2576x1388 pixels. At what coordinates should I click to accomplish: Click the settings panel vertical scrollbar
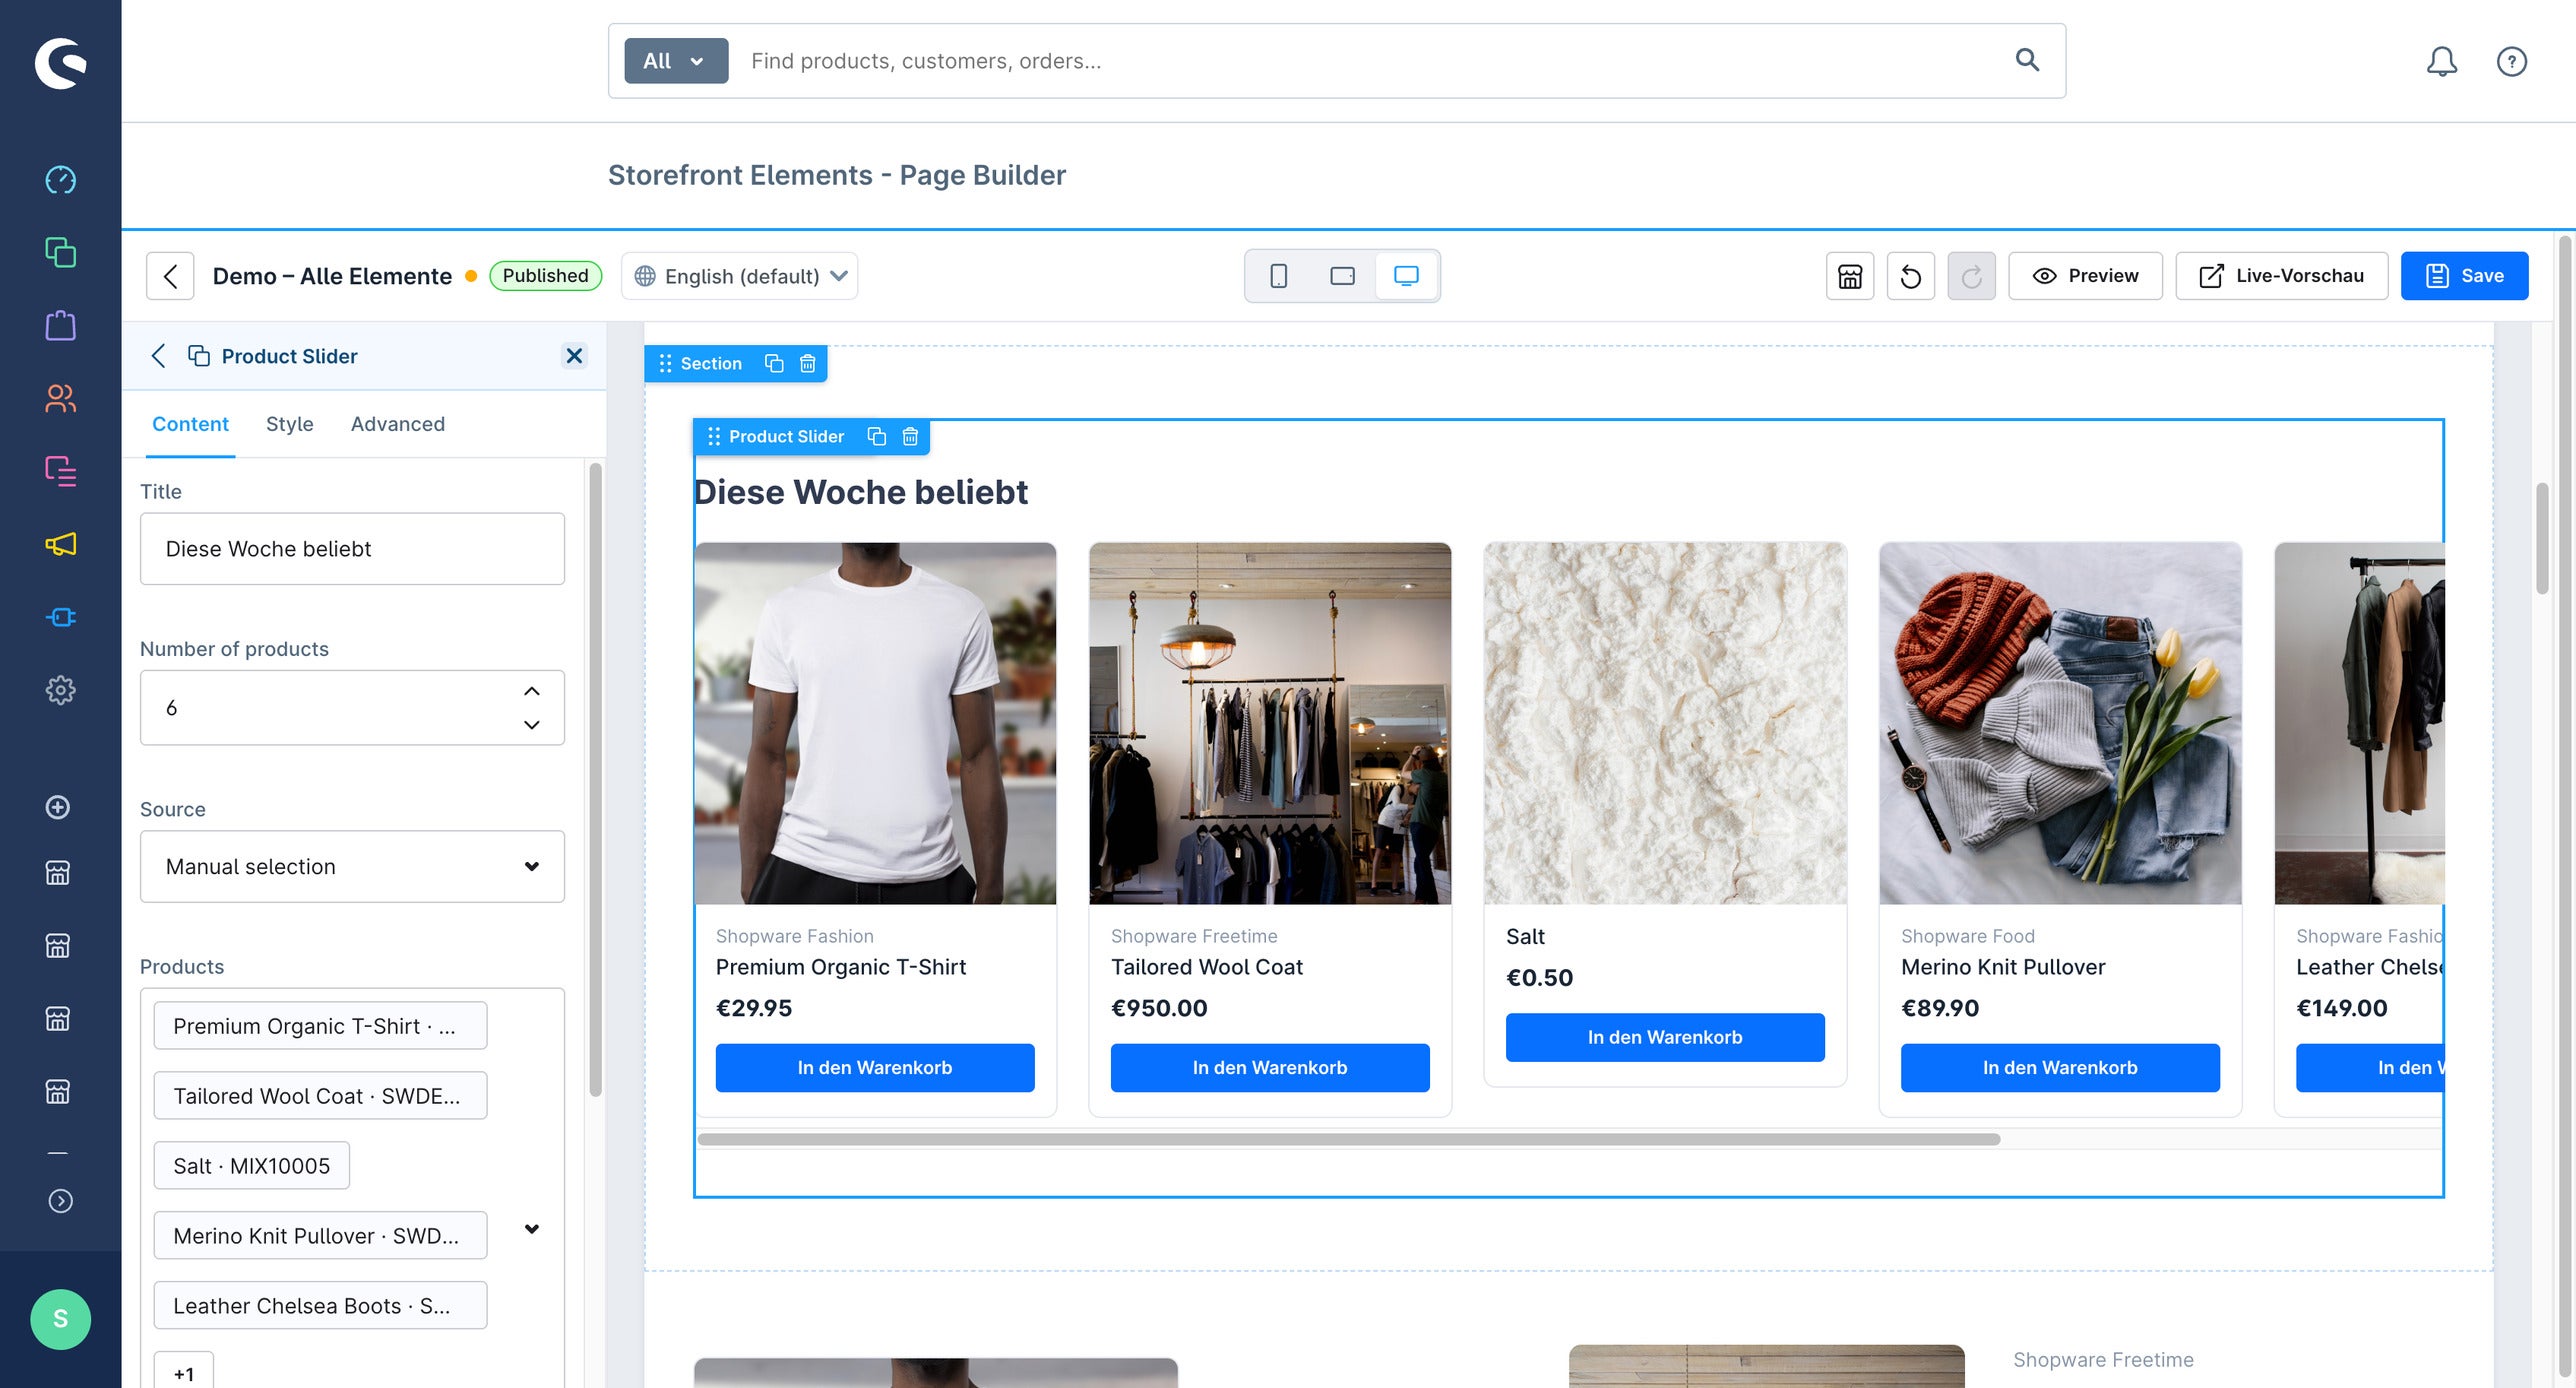[596, 780]
